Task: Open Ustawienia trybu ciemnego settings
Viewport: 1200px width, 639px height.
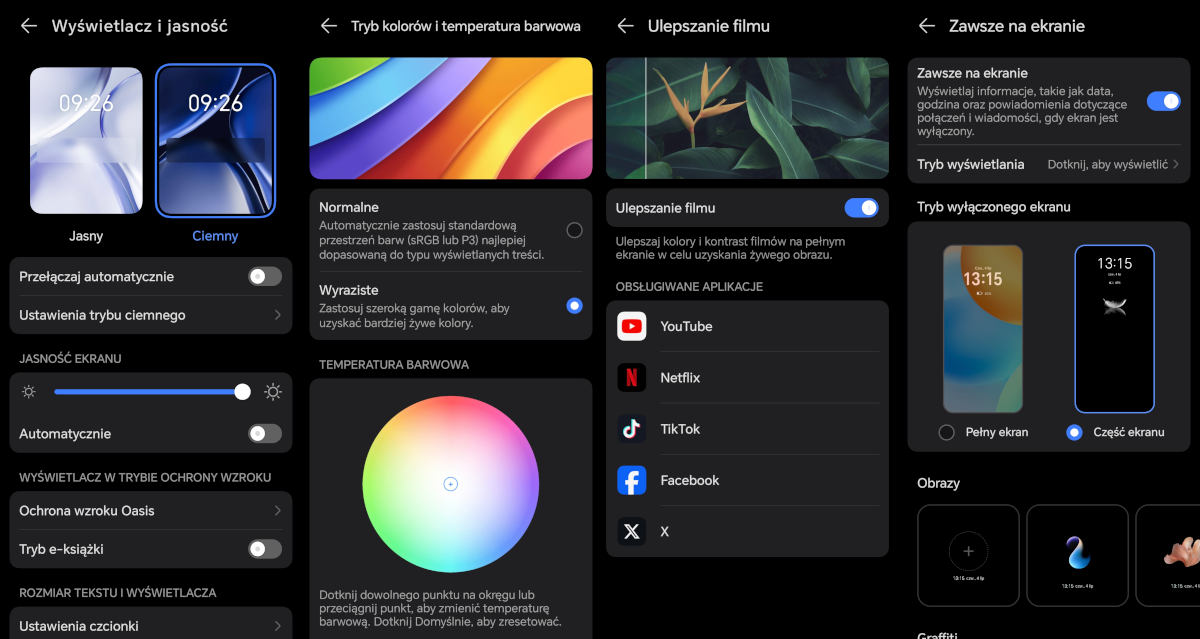Action: 150,315
